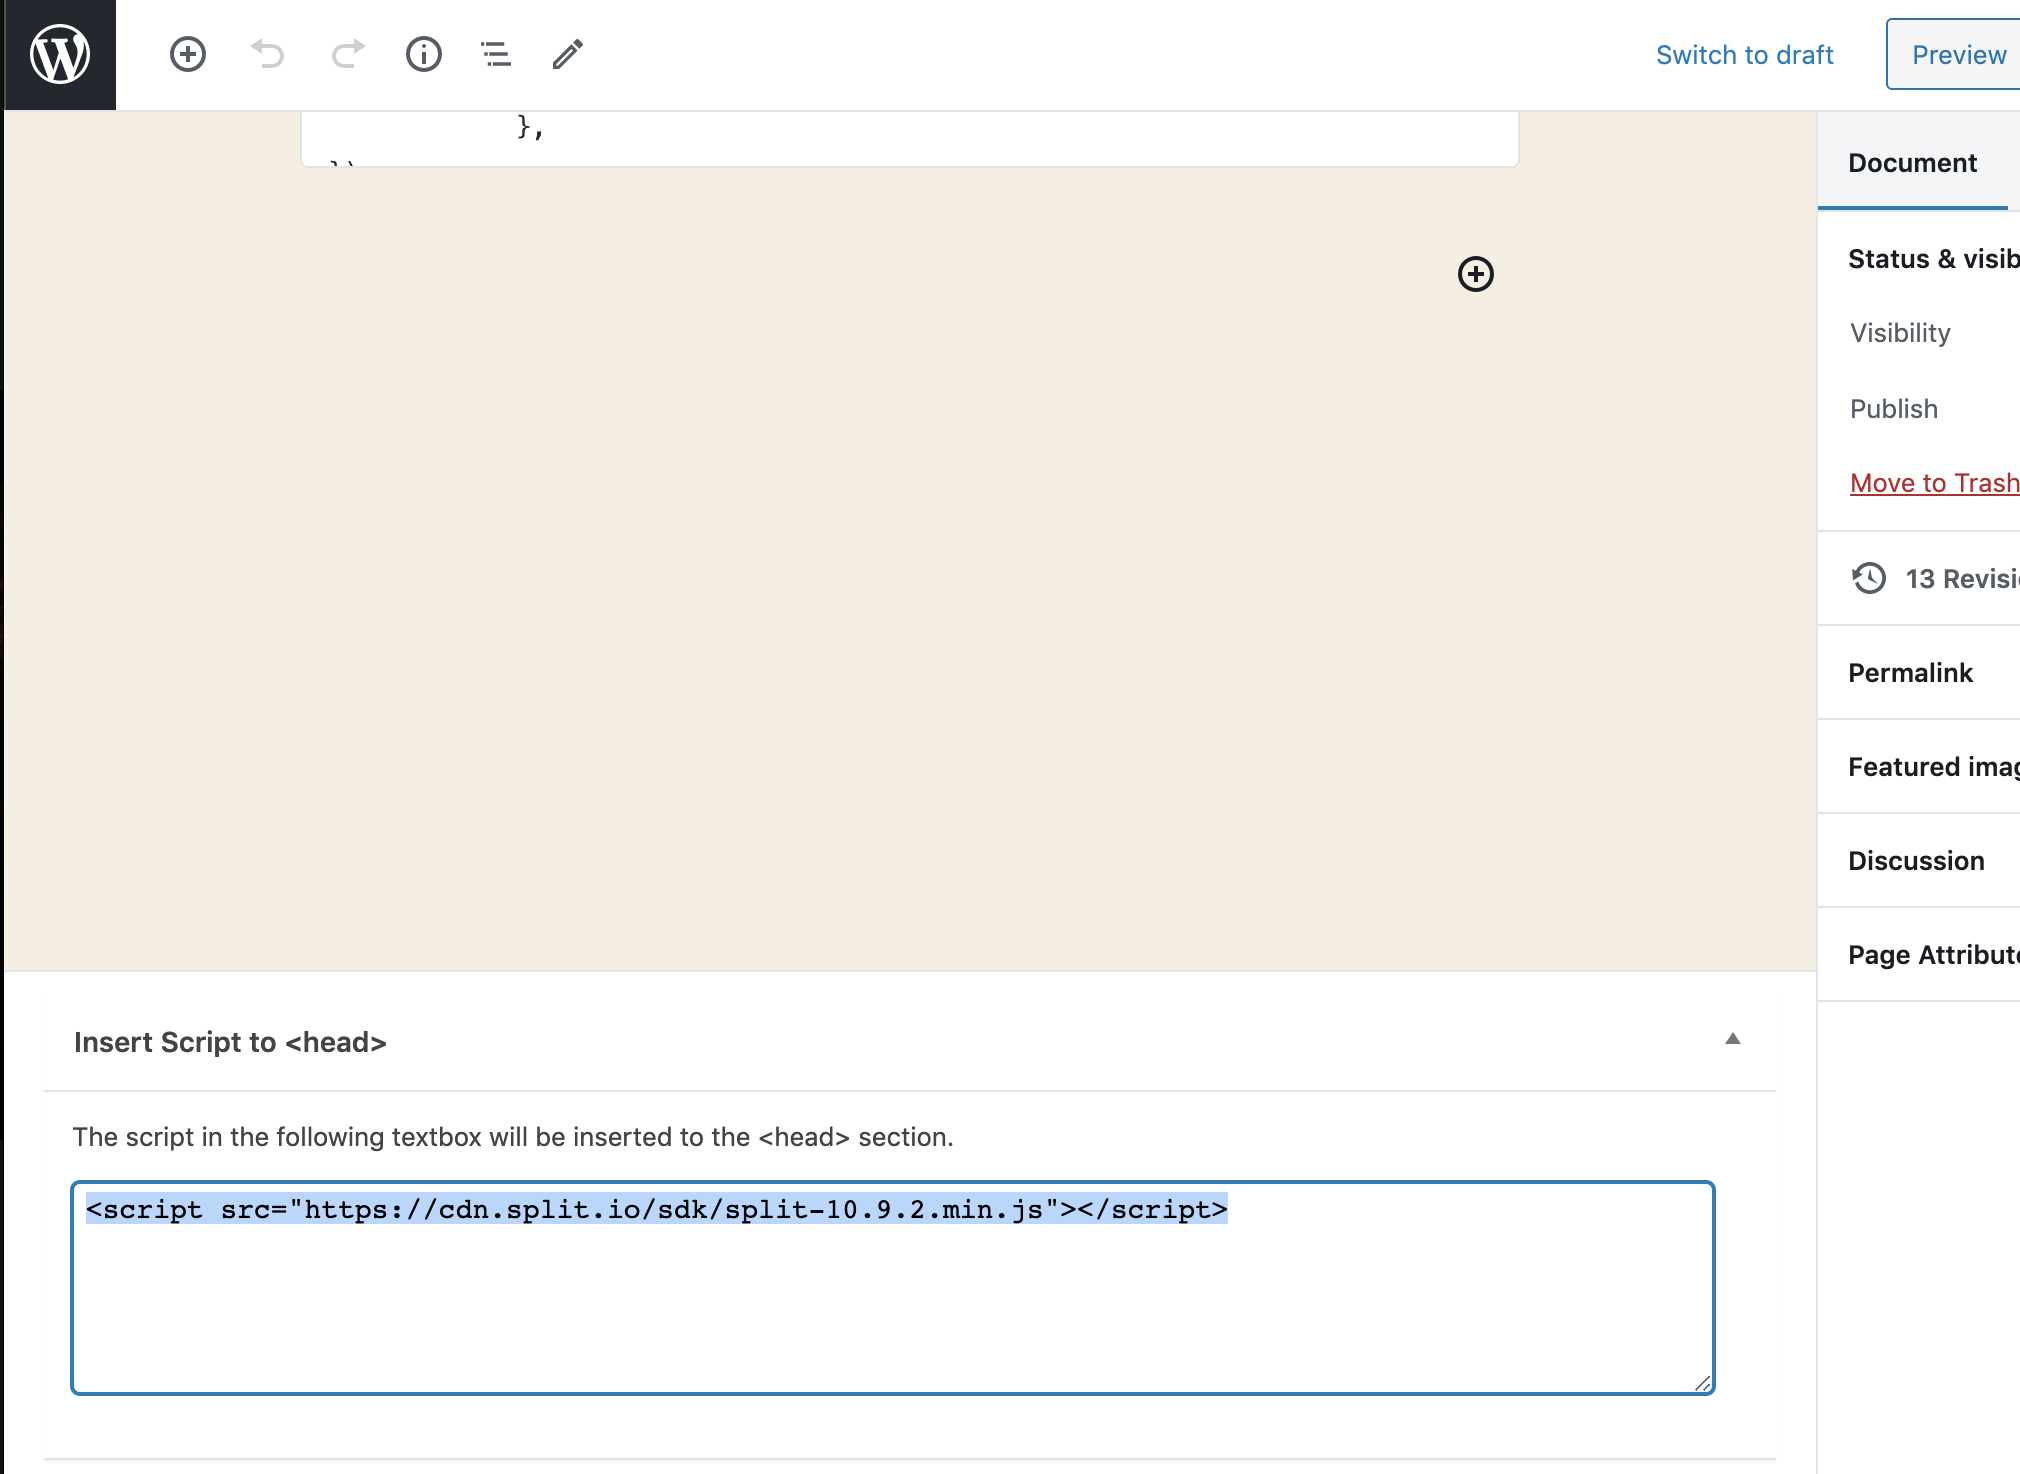Screen dimensions: 2020x1474
Task: Open the revisions history clock icon
Action: [x=1868, y=578]
